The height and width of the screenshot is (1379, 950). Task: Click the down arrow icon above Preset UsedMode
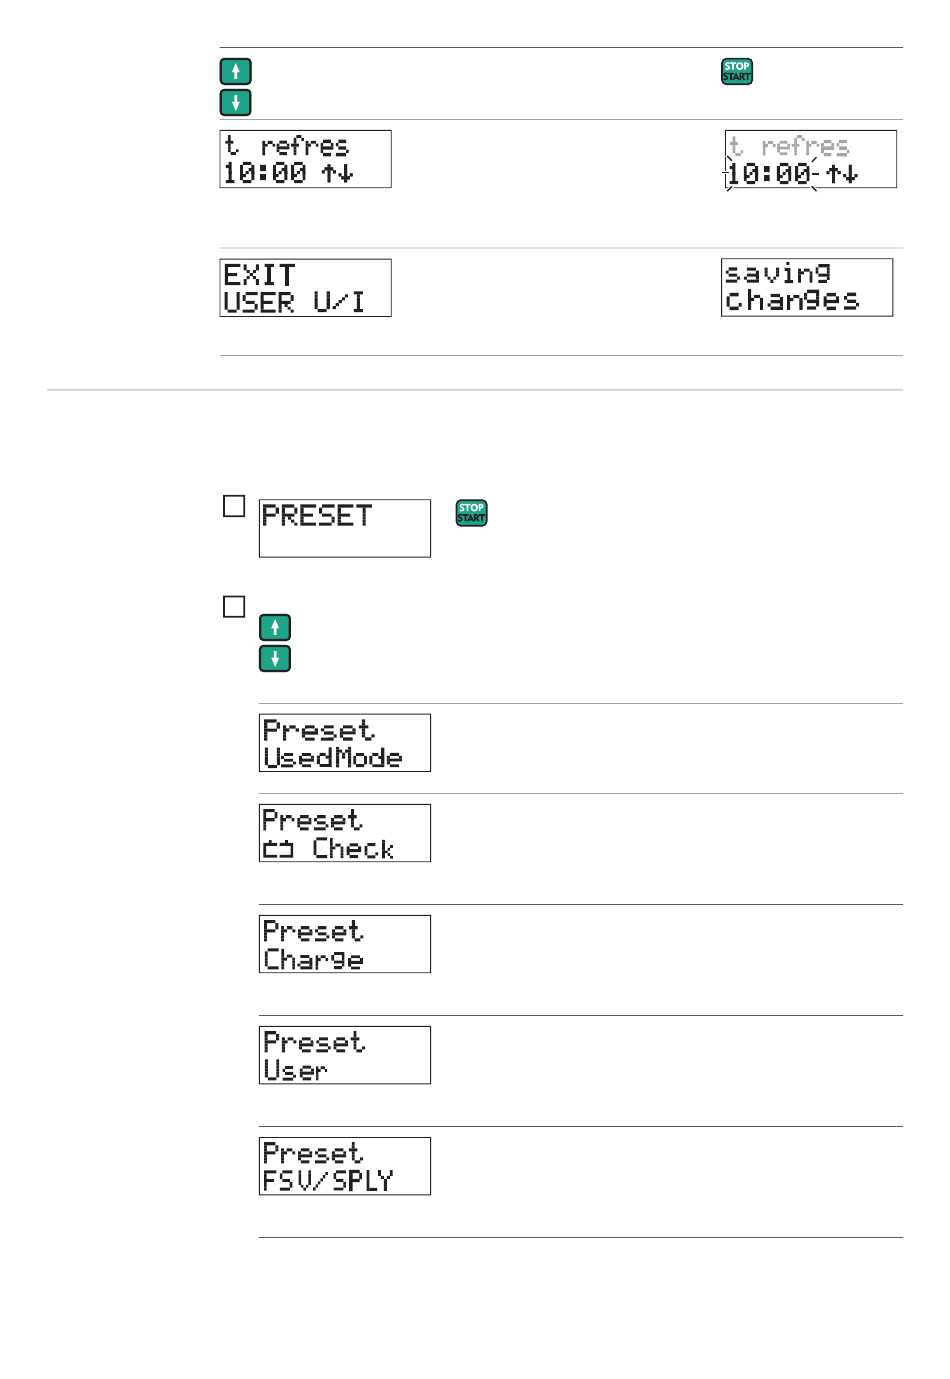tap(275, 658)
